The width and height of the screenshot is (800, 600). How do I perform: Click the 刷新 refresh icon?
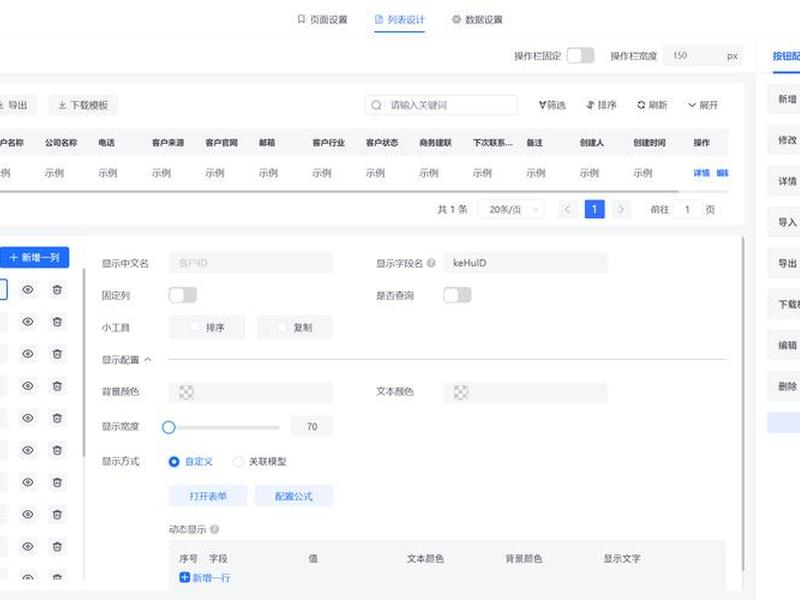(x=641, y=105)
